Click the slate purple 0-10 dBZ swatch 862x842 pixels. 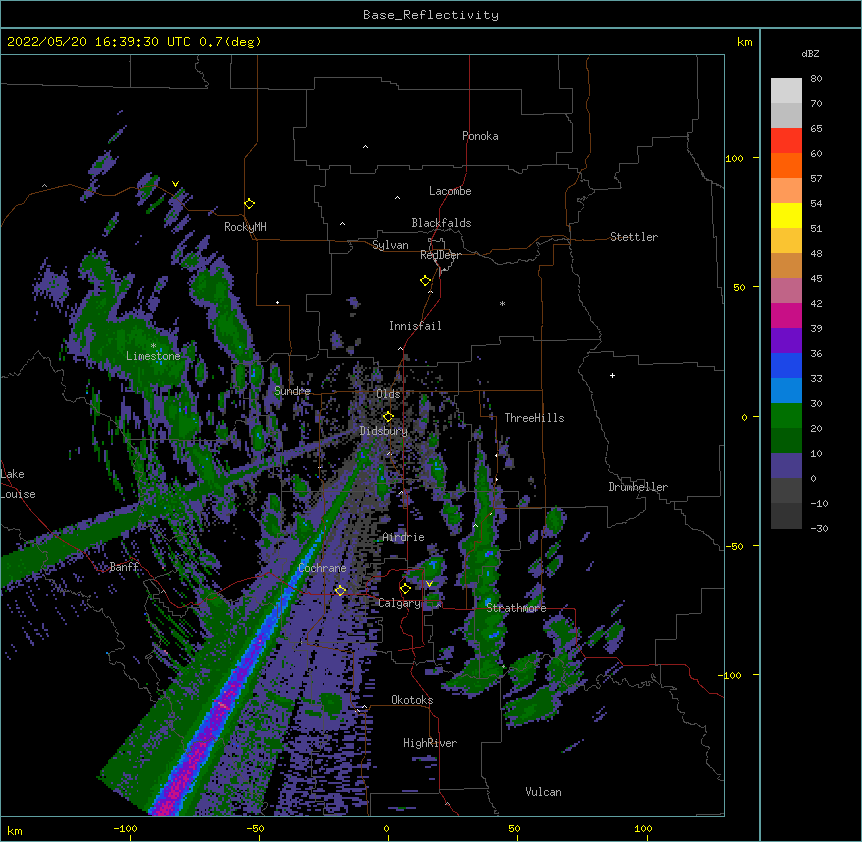786,466
